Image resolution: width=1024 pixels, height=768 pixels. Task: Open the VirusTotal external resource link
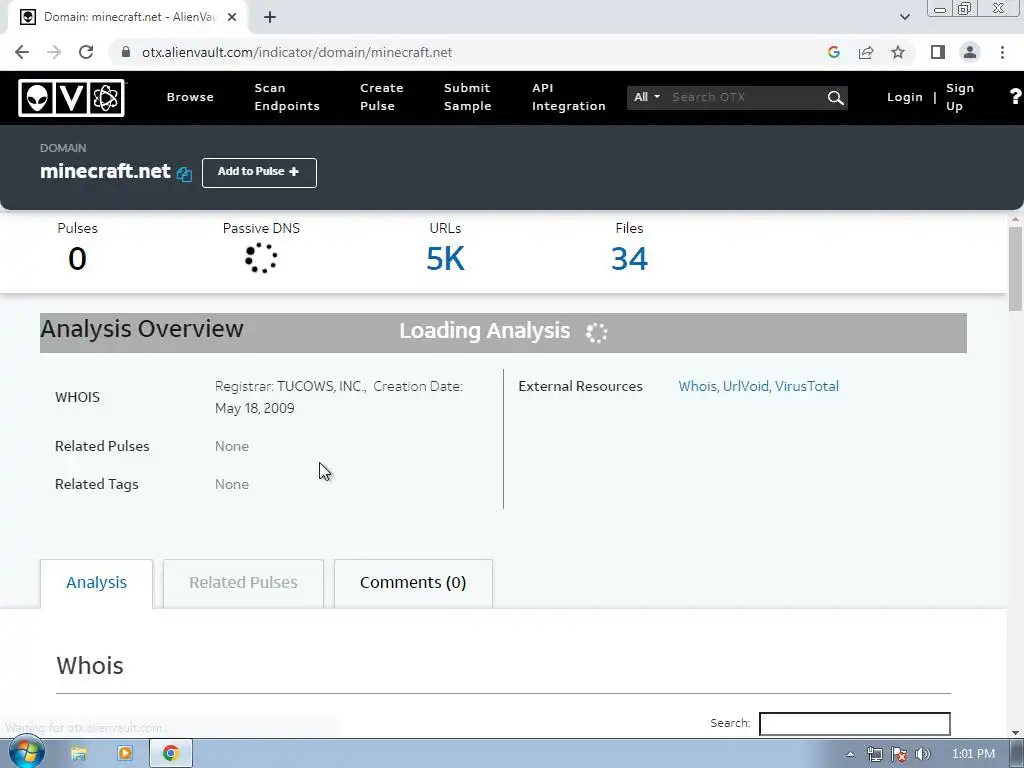point(807,386)
